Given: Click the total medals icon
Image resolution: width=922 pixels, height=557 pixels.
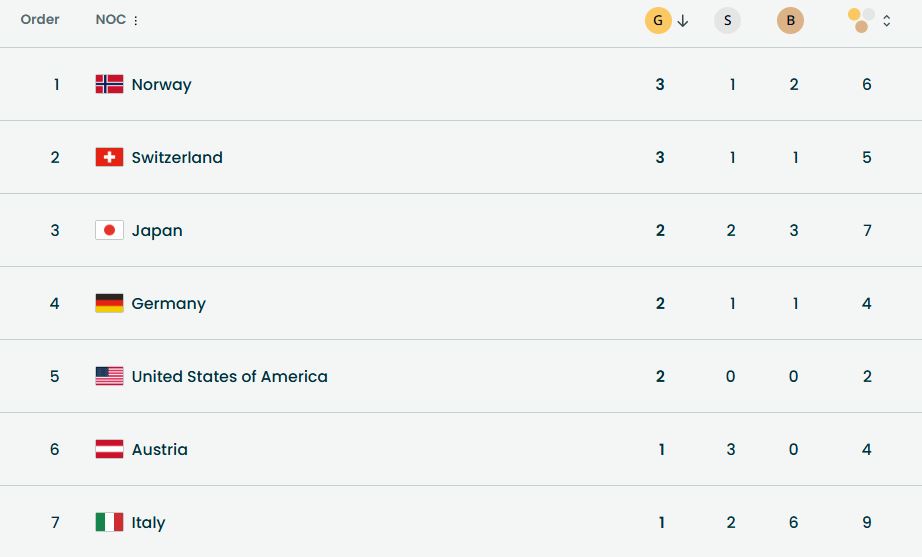Looking at the screenshot, I should click(x=861, y=20).
